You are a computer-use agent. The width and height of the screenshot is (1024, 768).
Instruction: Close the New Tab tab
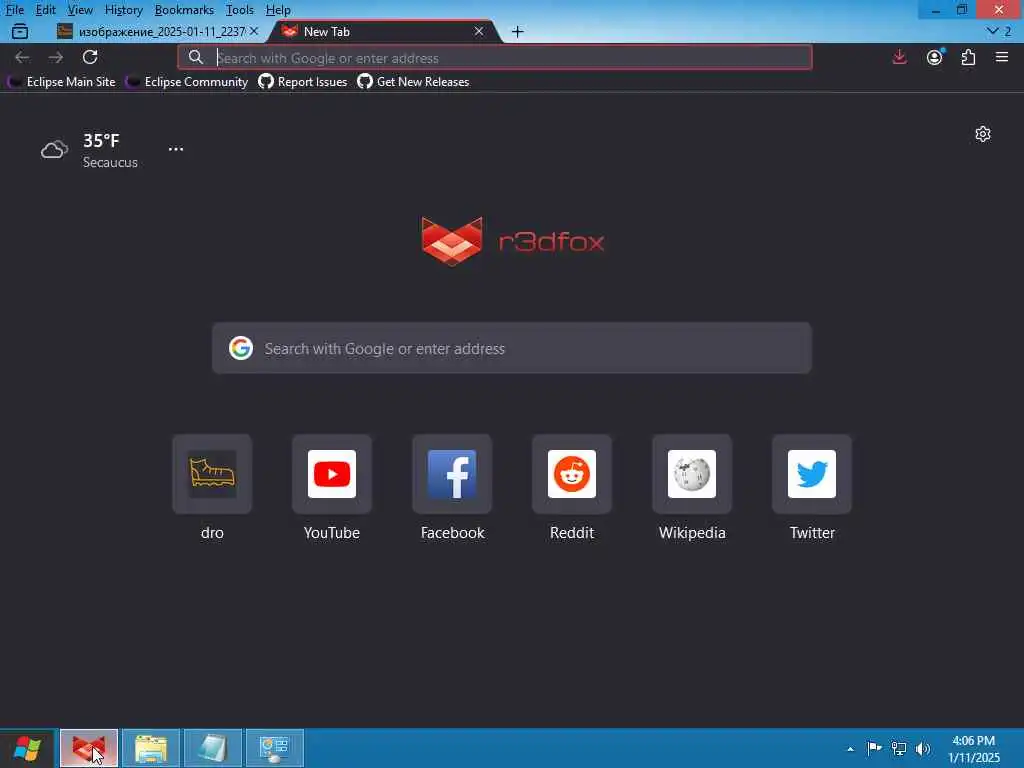pos(479,31)
